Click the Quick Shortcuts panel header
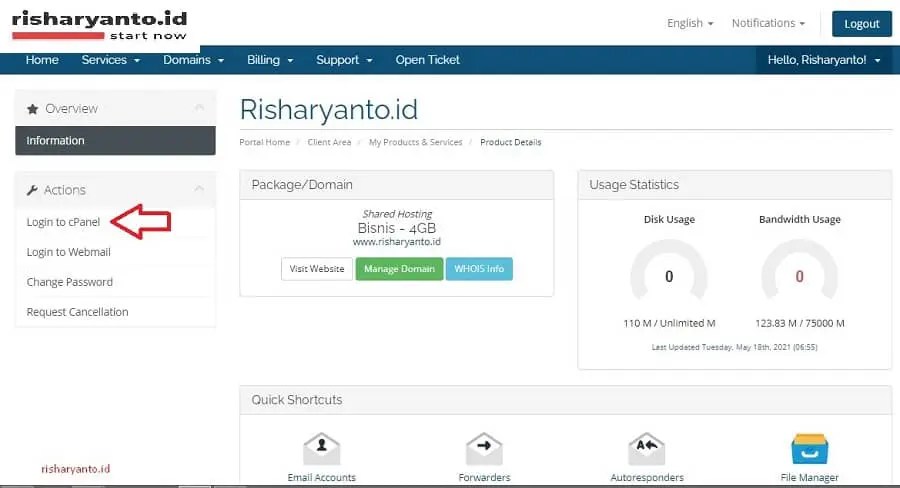Viewport: 900px width, 488px height. click(565, 400)
